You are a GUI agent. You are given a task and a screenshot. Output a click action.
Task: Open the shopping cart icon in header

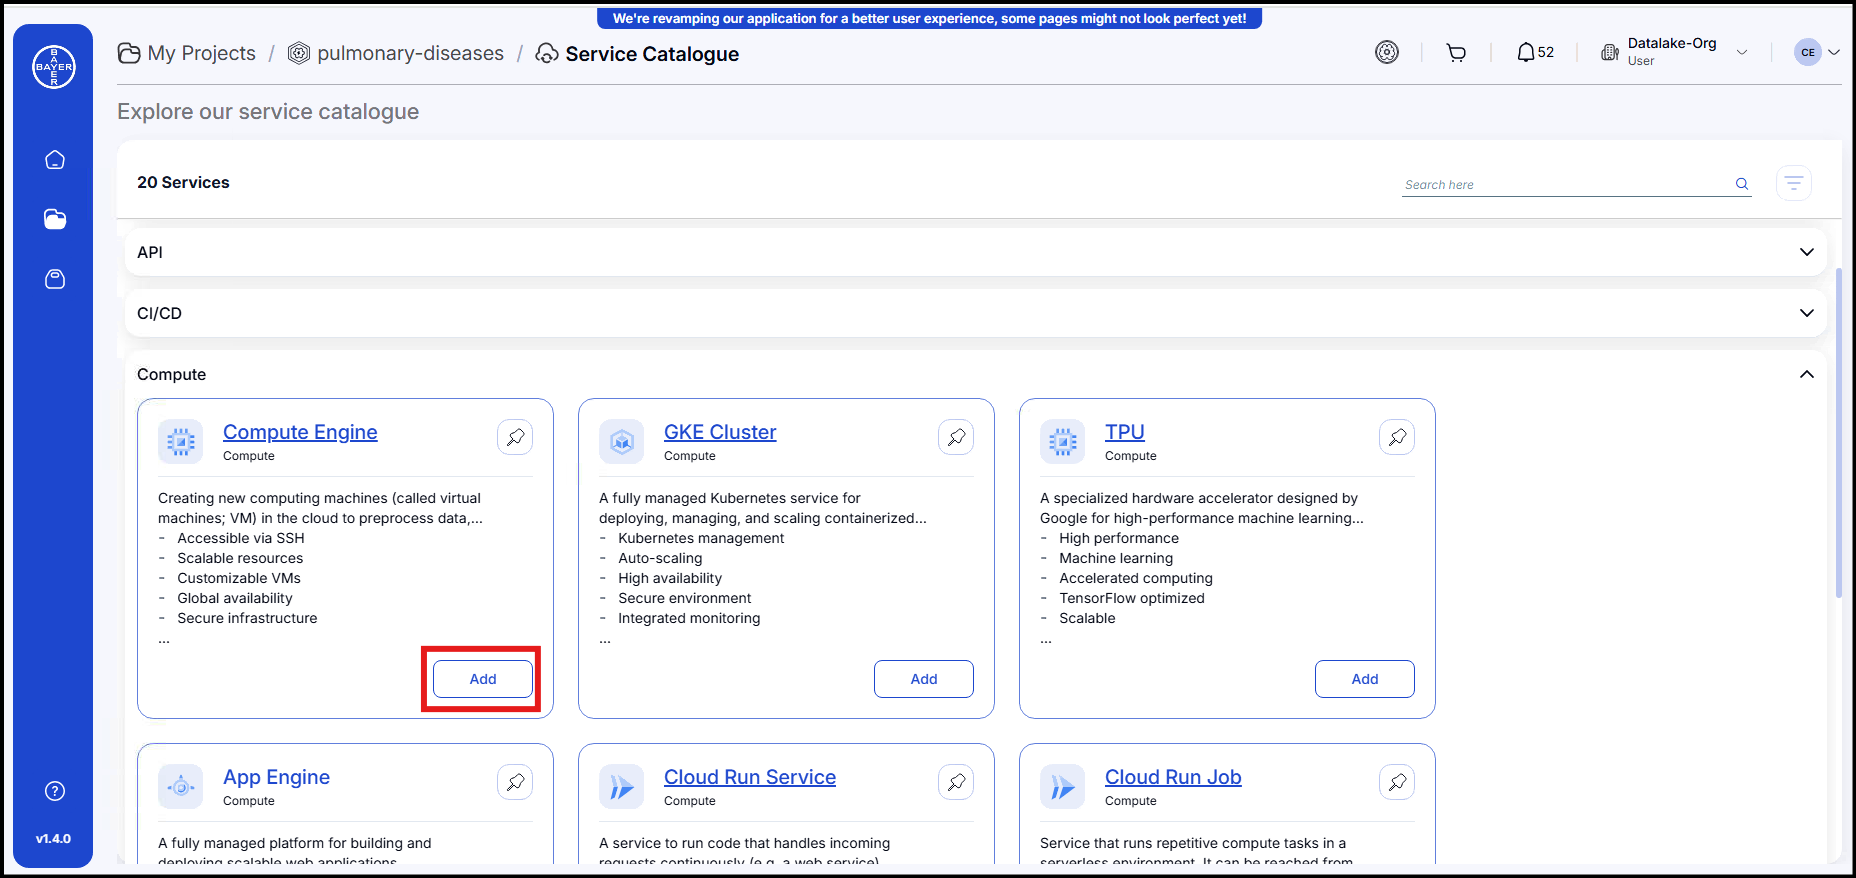(1456, 53)
